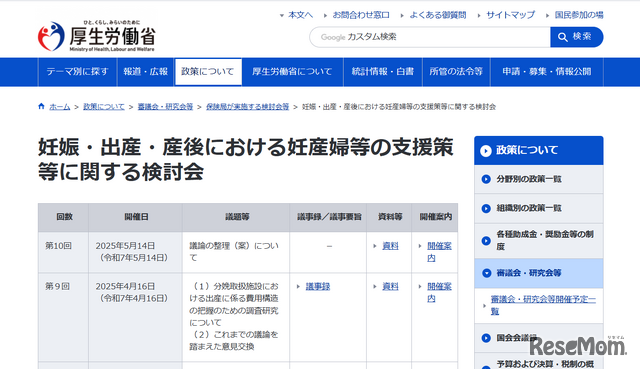Click 第9回 row cell
This screenshot has width=640, height=369.
click(x=63, y=317)
